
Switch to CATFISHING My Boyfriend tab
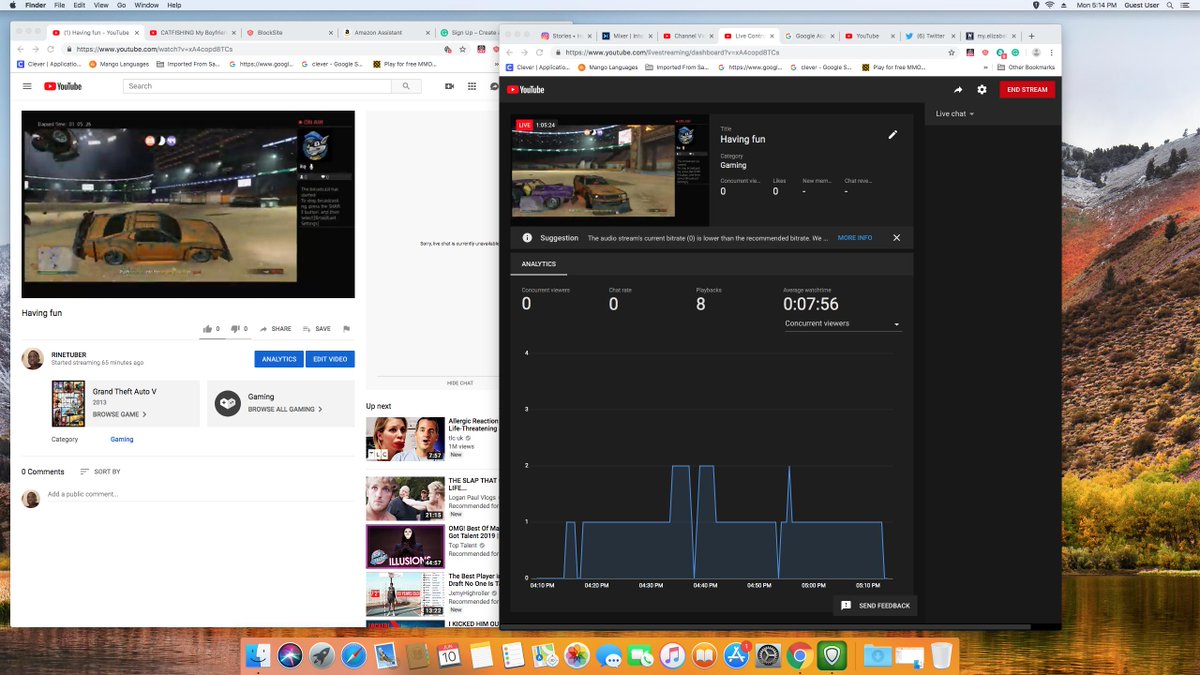click(x=193, y=33)
